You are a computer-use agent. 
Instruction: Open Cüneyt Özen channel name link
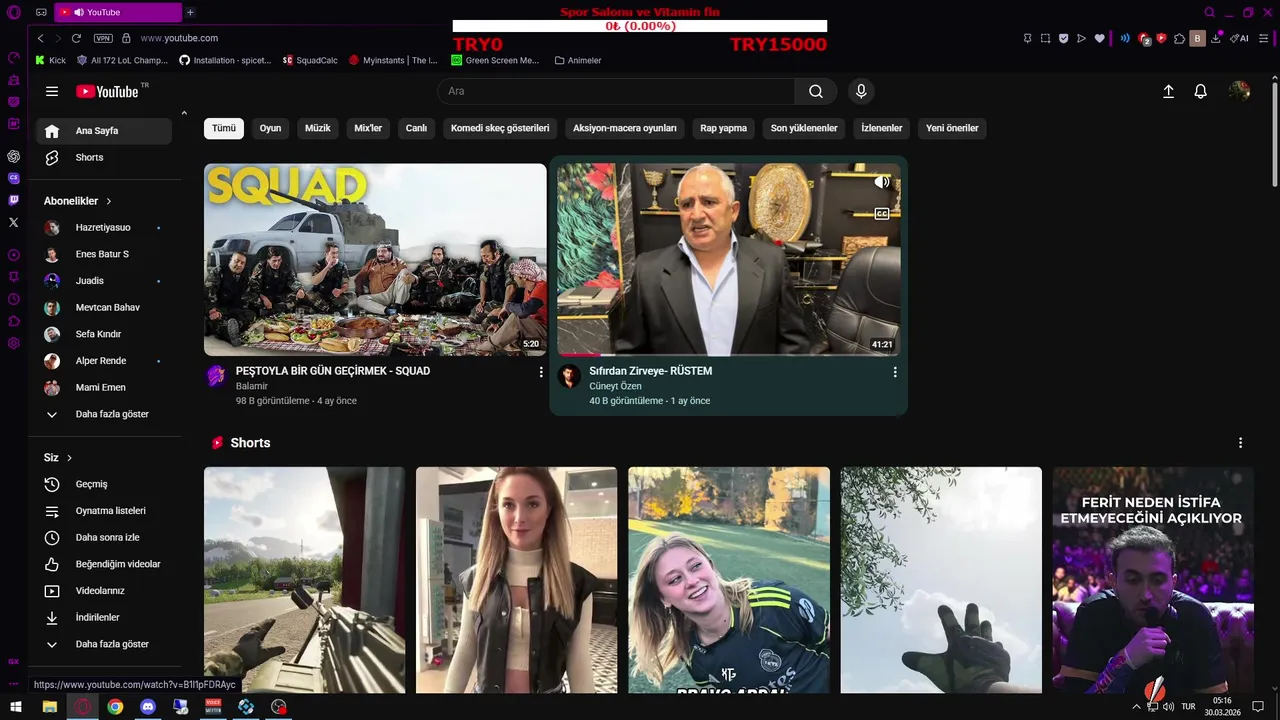(x=615, y=386)
